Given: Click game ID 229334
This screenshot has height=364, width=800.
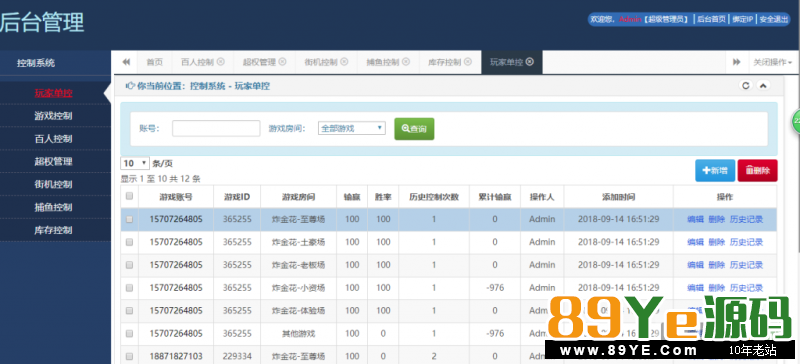Looking at the screenshot, I should pyautogui.click(x=237, y=356).
